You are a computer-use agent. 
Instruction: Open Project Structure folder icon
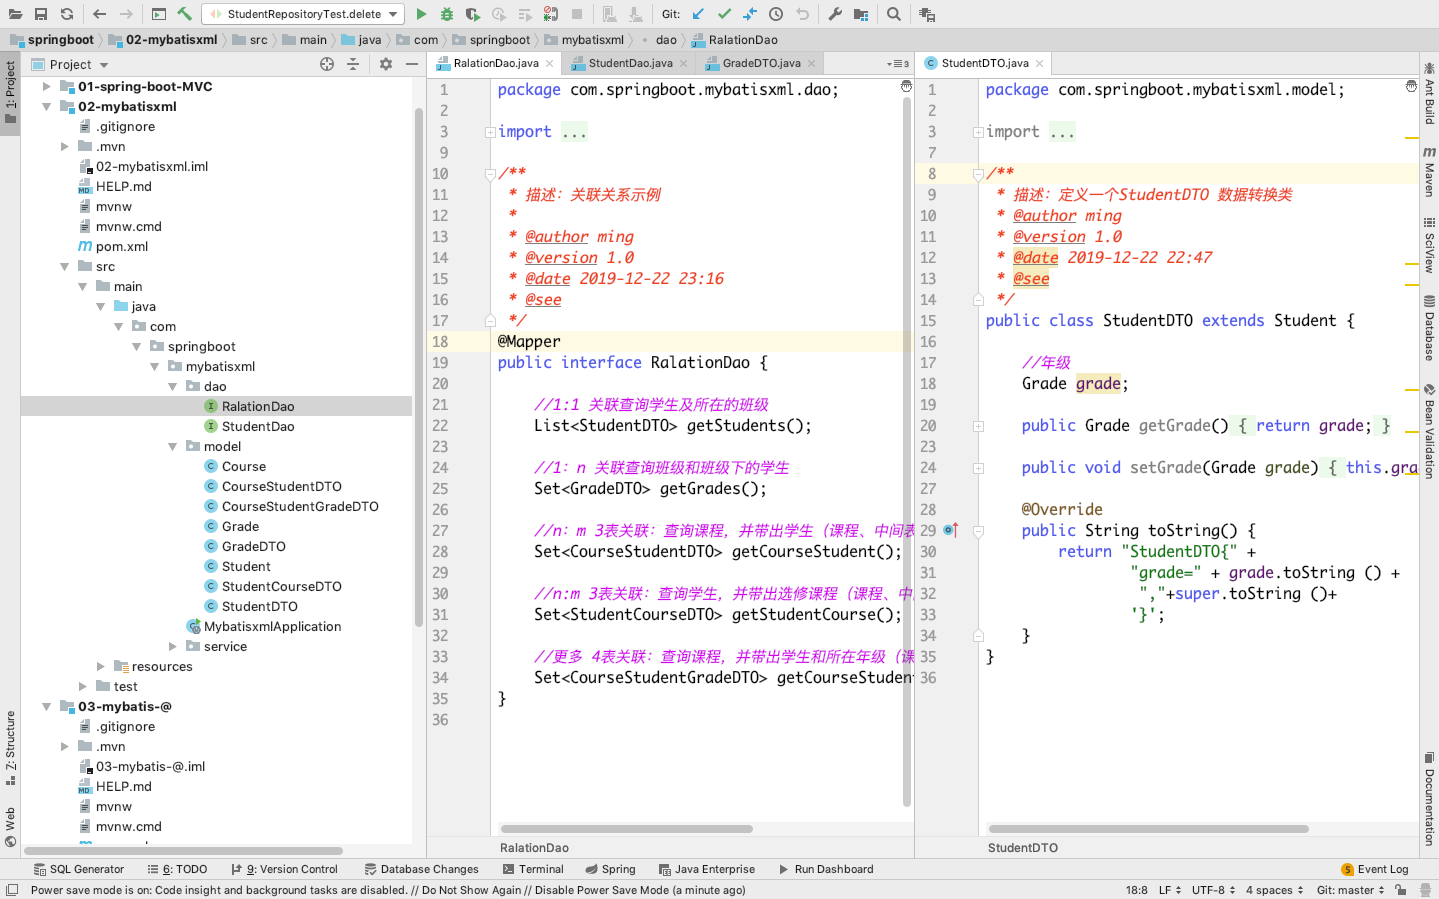(x=861, y=14)
